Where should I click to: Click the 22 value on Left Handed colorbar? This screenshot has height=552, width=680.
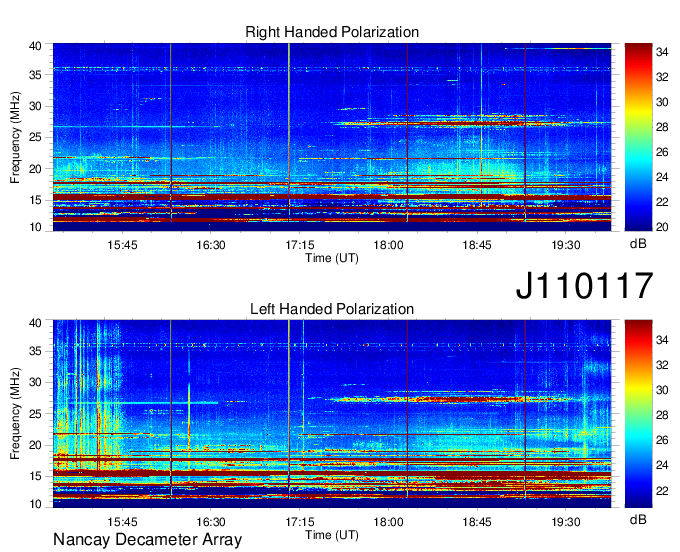pos(662,491)
